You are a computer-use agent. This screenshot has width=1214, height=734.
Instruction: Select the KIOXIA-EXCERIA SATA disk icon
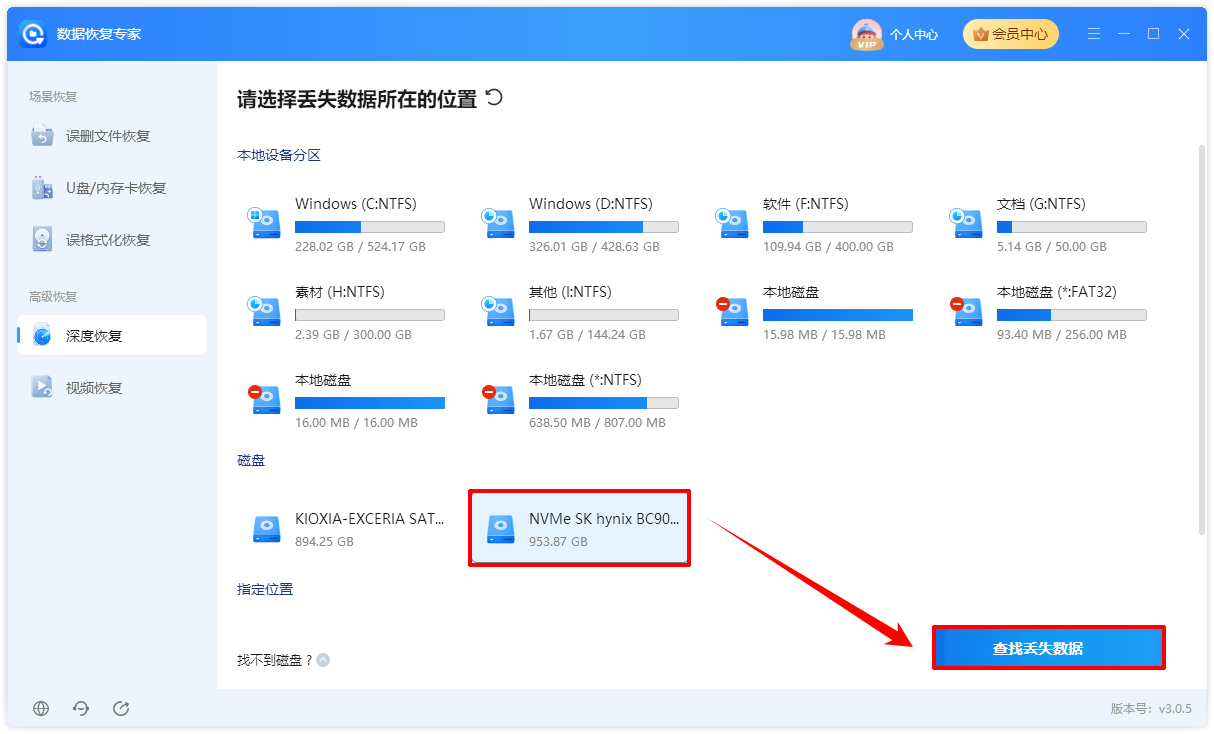click(267, 529)
